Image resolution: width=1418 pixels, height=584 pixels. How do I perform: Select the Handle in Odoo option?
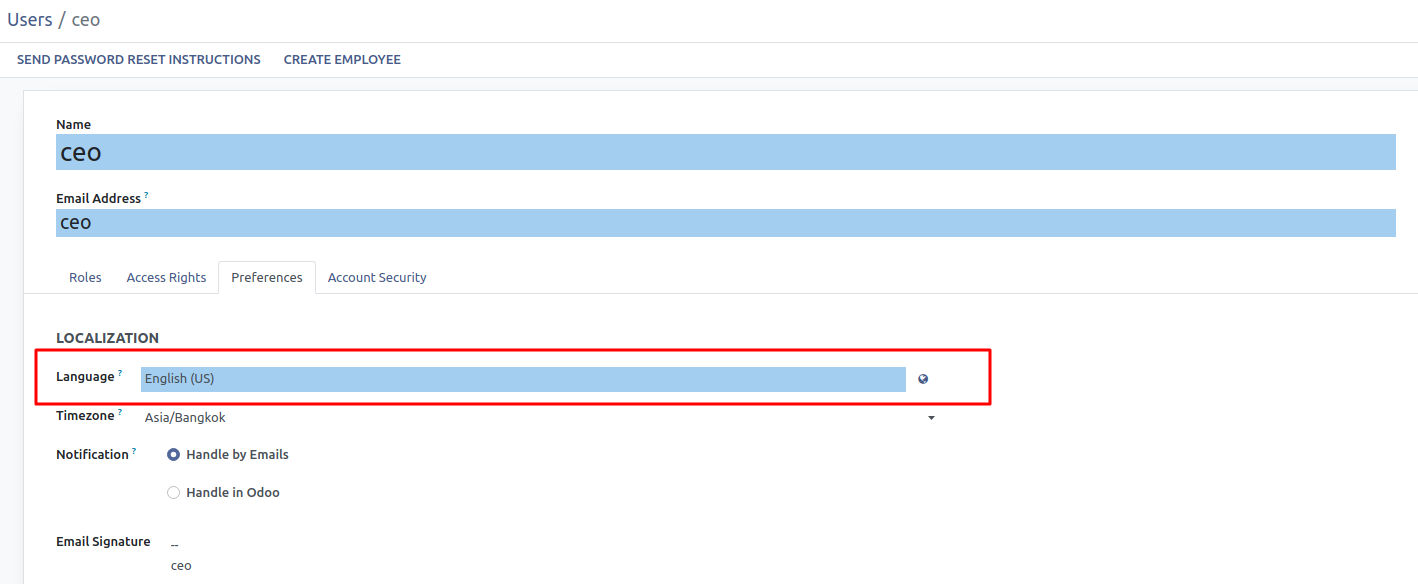pos(174,492)
